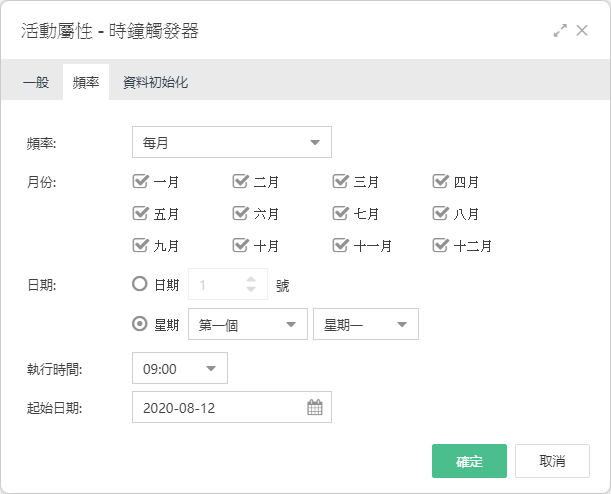The height and width of the screenshot is (494, 611).
Task: Toggle the 七月 month checkbox
Action: [340, 213]
